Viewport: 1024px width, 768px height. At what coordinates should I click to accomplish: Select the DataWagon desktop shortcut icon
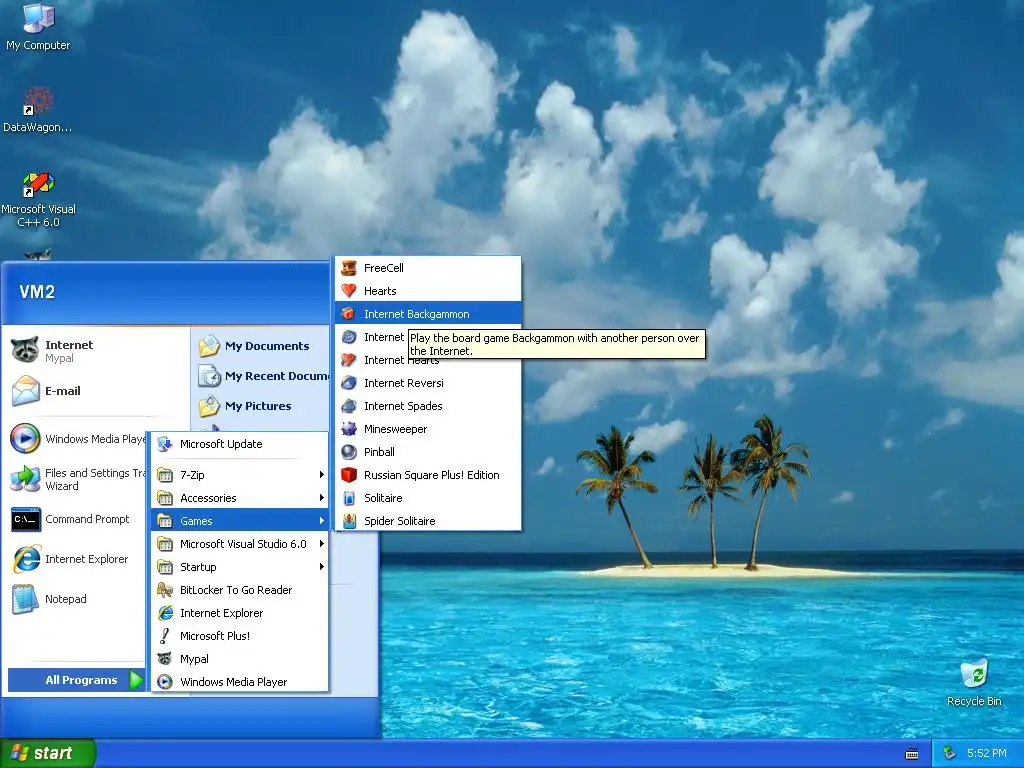(38, 110)
